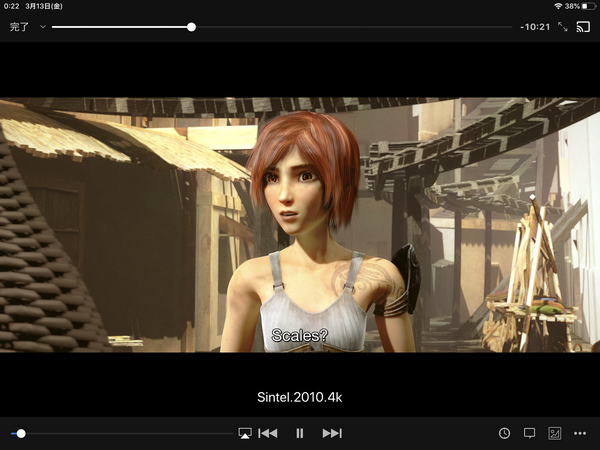Toggle the aspect ratio resize icon
Image resolution: width=600 pixels, height=450 pixels.
(562, 27)
